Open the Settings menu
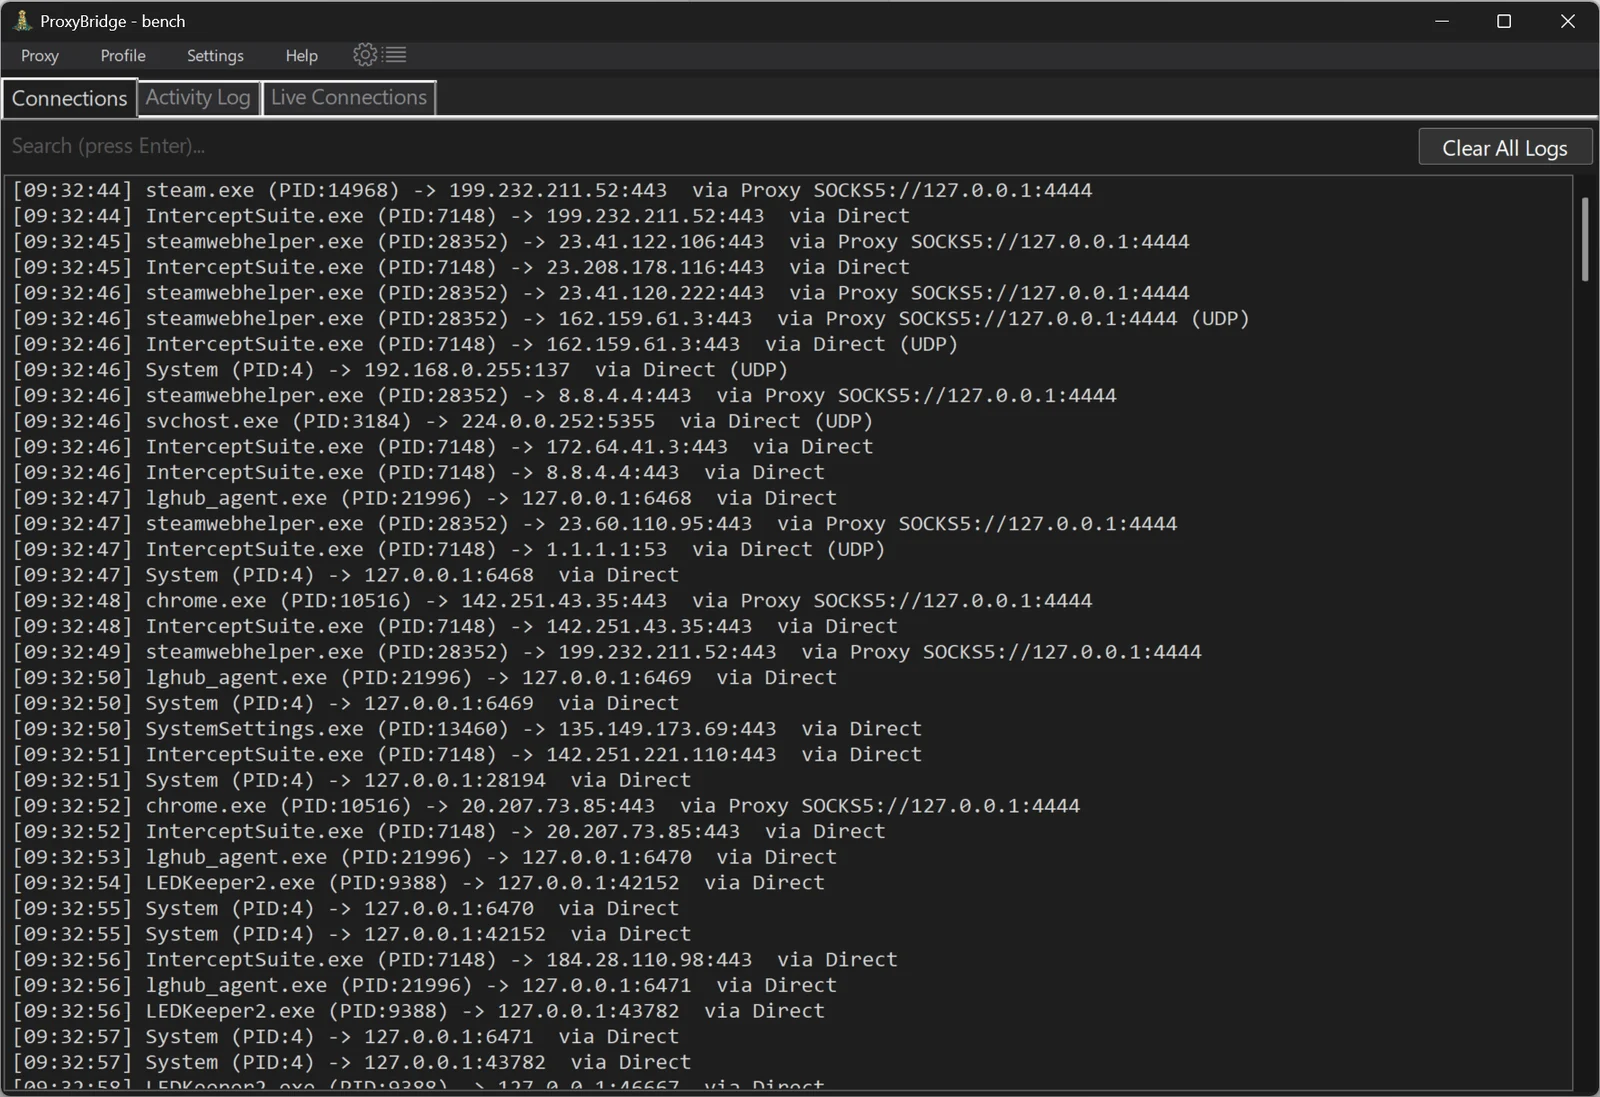1600x1097 pixels. tap(215, 56)
